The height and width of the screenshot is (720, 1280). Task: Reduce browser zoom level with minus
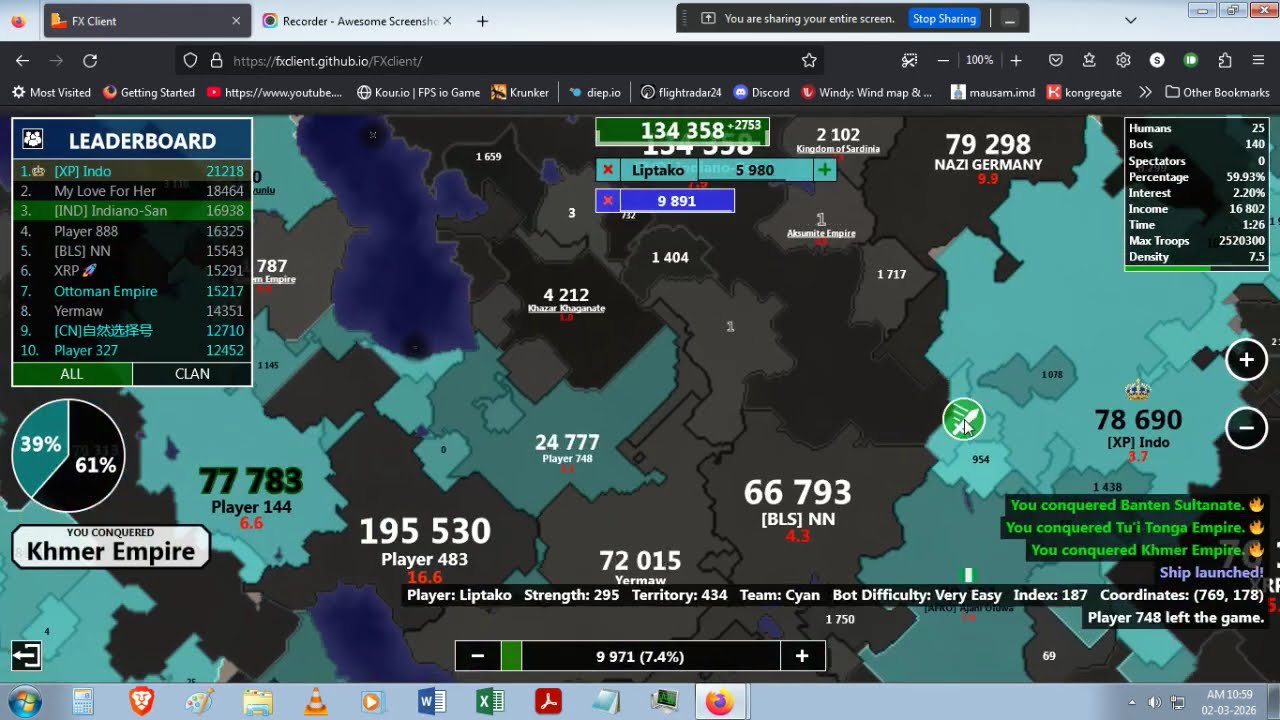(x=943, y=61)
